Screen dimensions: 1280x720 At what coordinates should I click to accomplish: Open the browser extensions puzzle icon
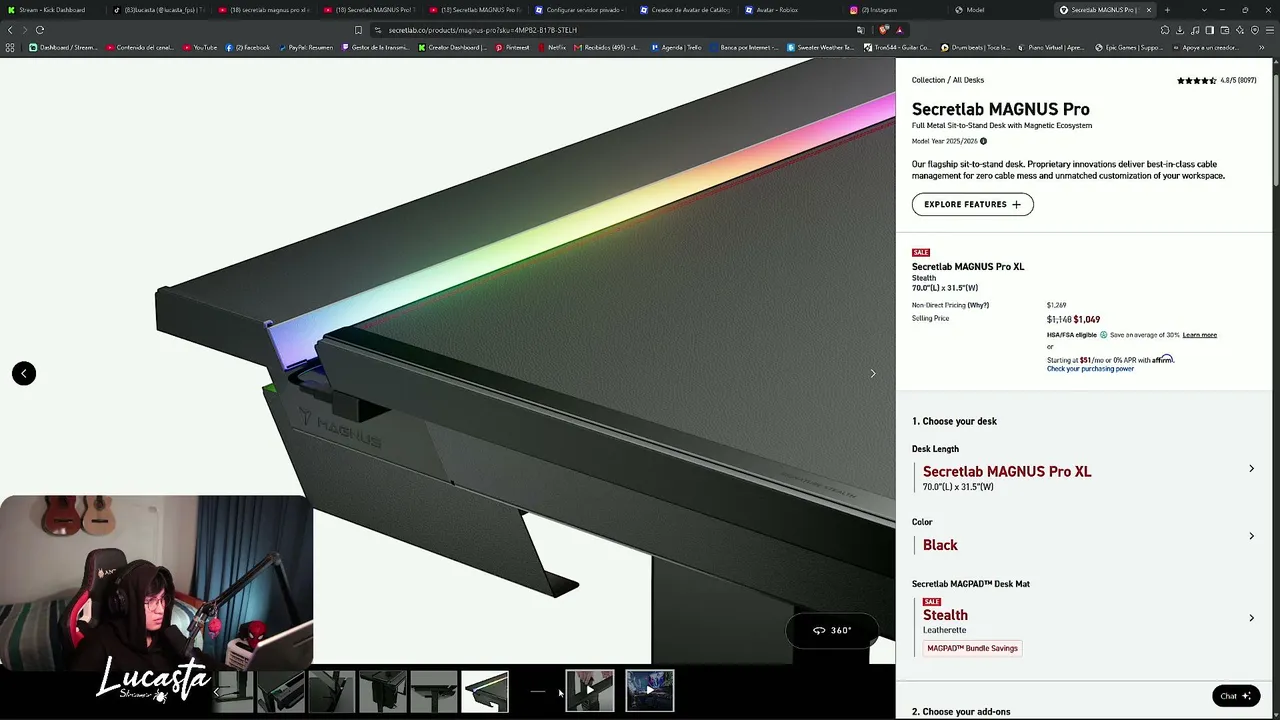click(x=1165, y=30)
